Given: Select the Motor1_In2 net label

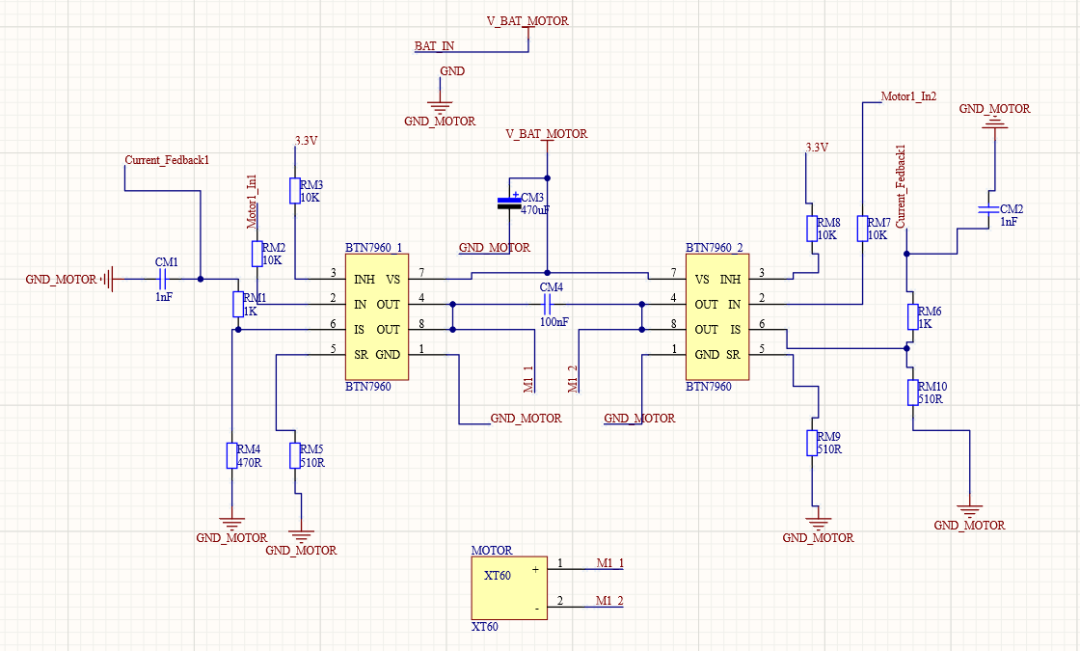Looking at the screenshot, I should pyautogui.click(x=908, y=97).
